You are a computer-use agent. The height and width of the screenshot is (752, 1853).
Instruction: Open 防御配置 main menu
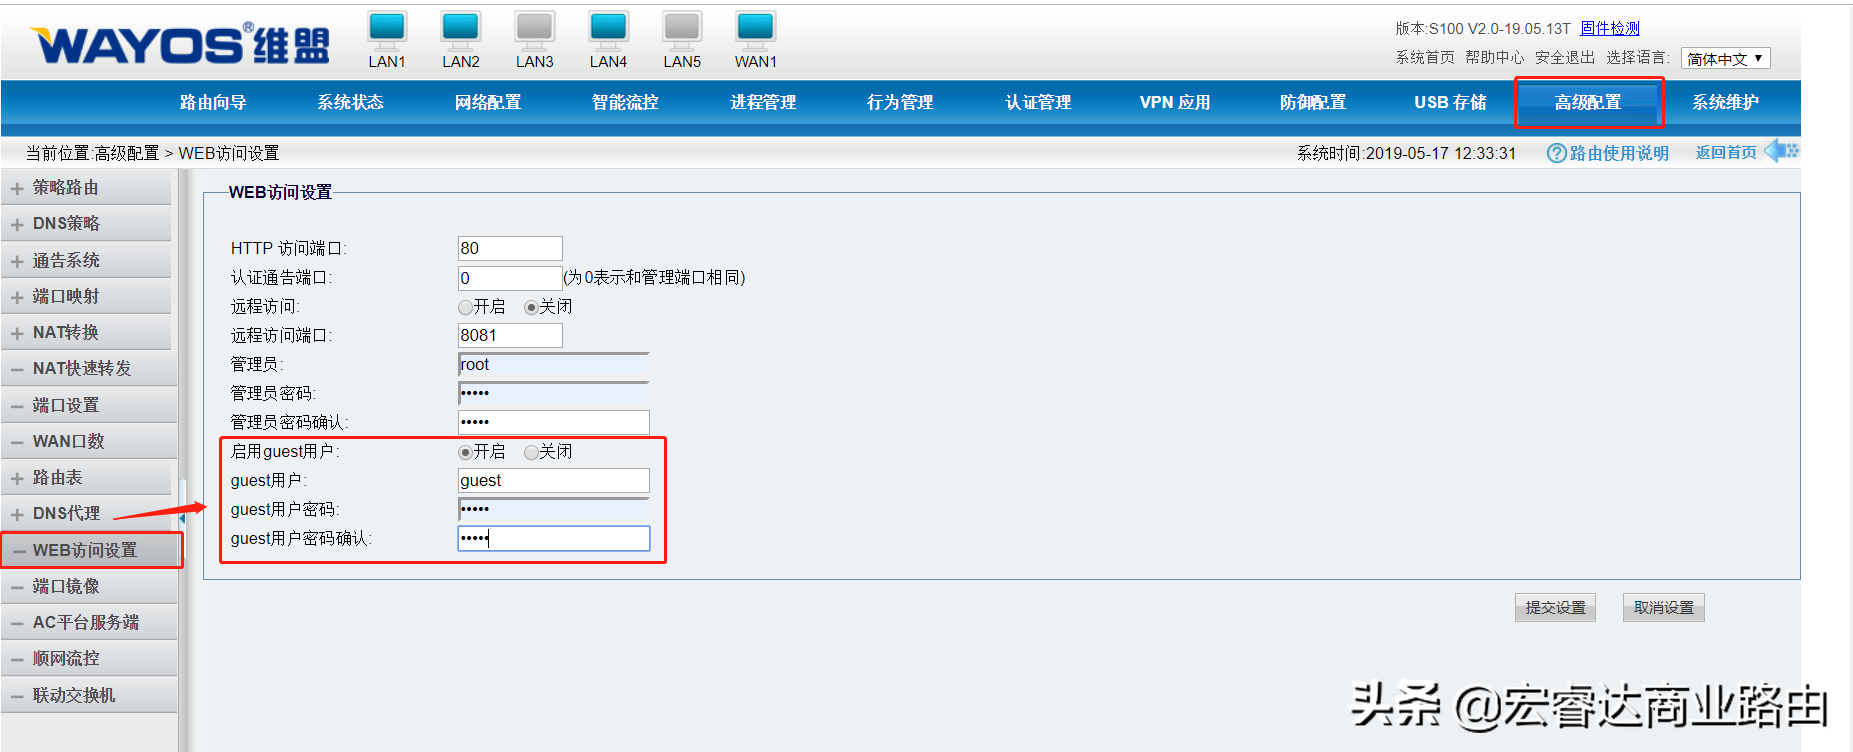click(1313, 102)
